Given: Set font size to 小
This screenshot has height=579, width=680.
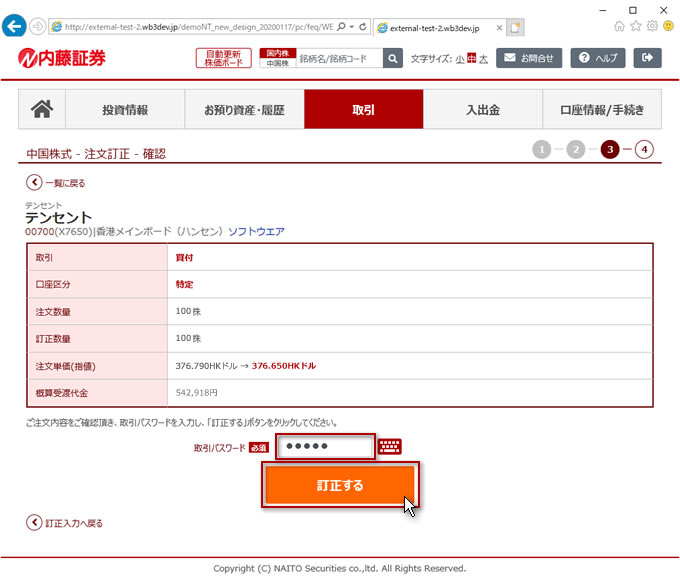Looking at the screenshot, I should point(460,59).
